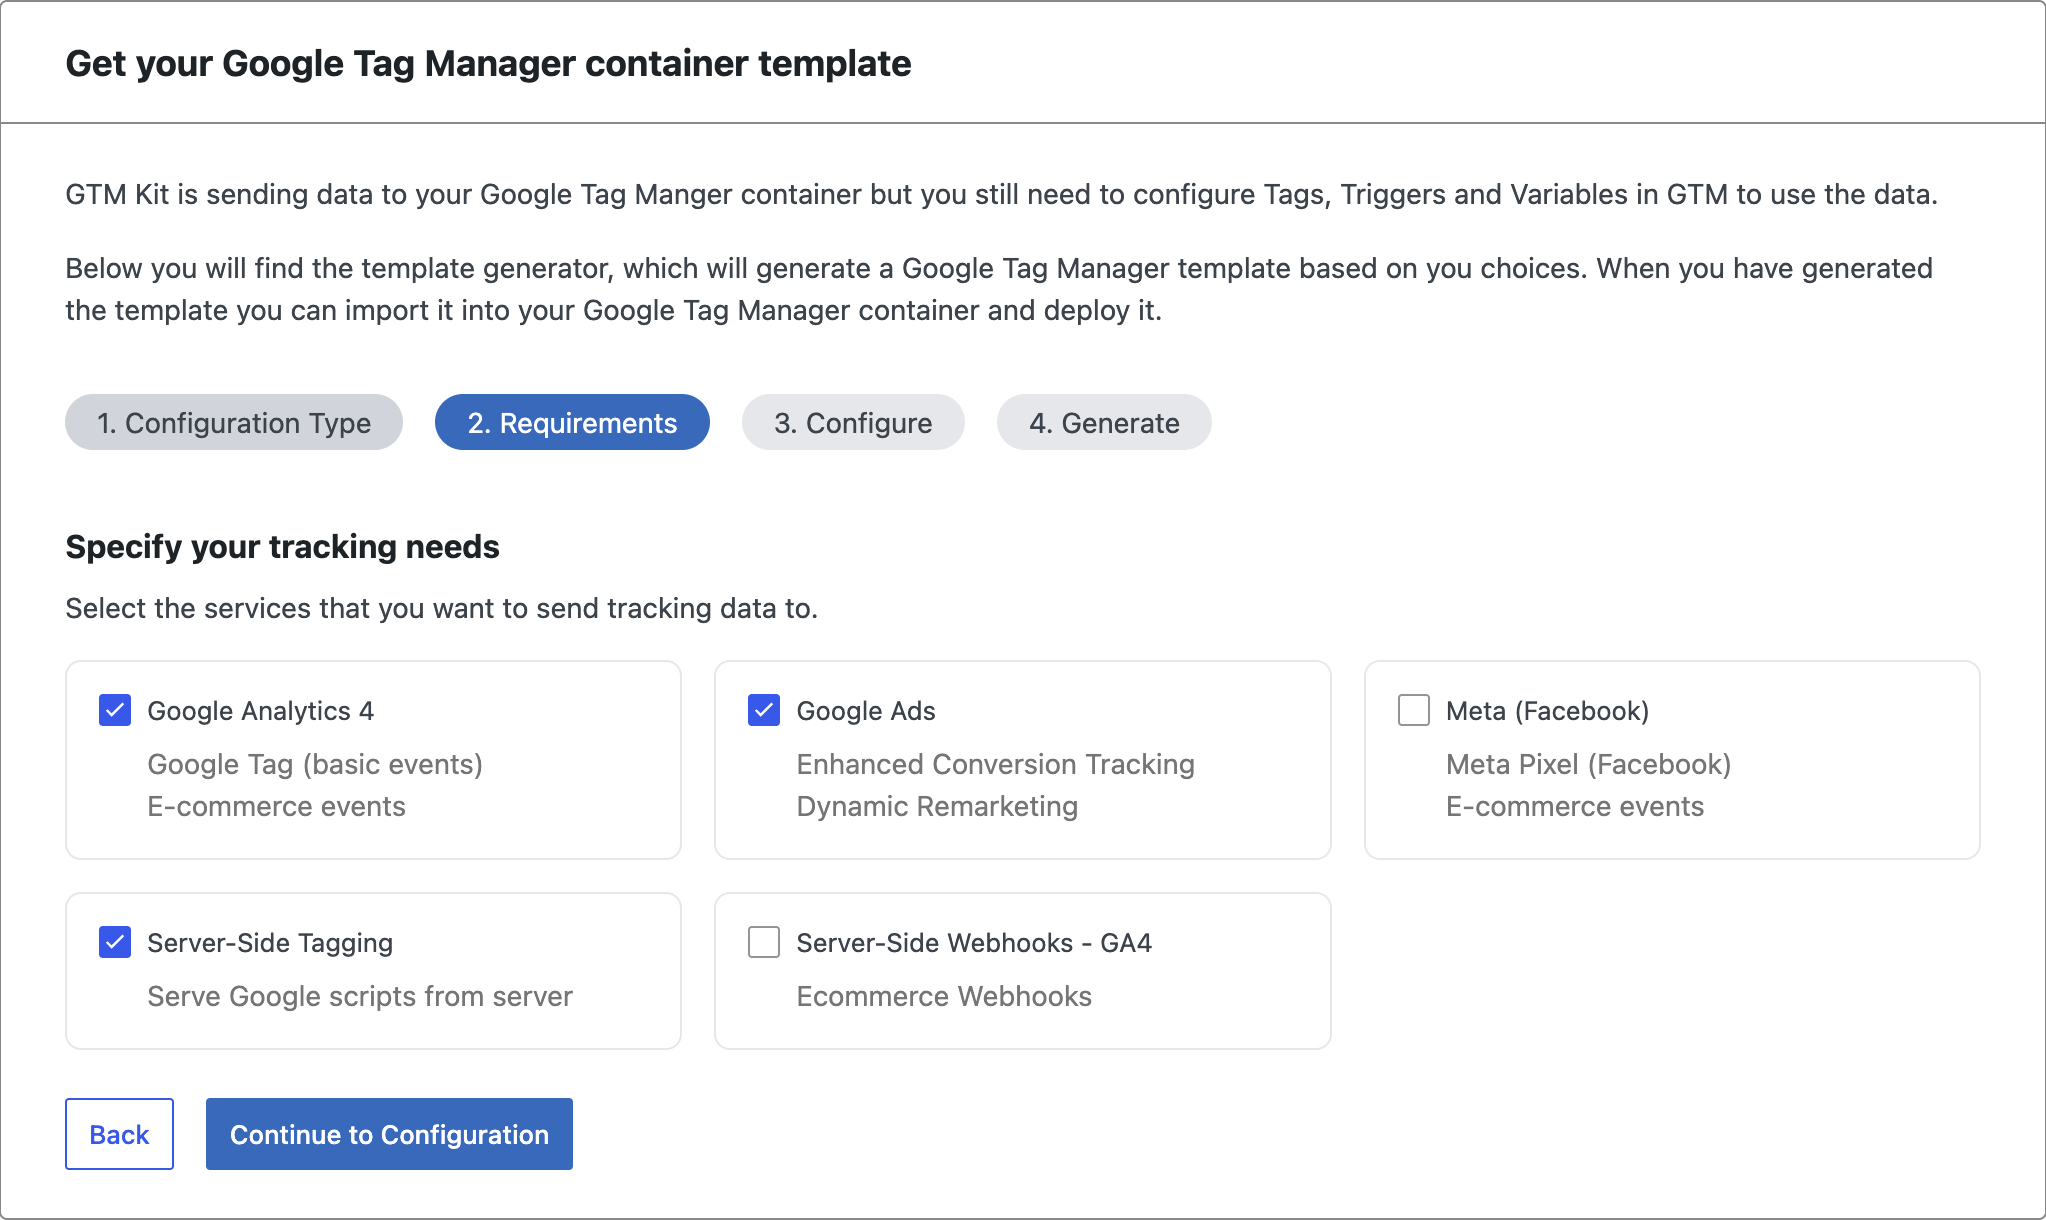2046x1220 pixels.
Task: Enable the Meta (Facebook) checkbox
Action: pos(1413,710)
